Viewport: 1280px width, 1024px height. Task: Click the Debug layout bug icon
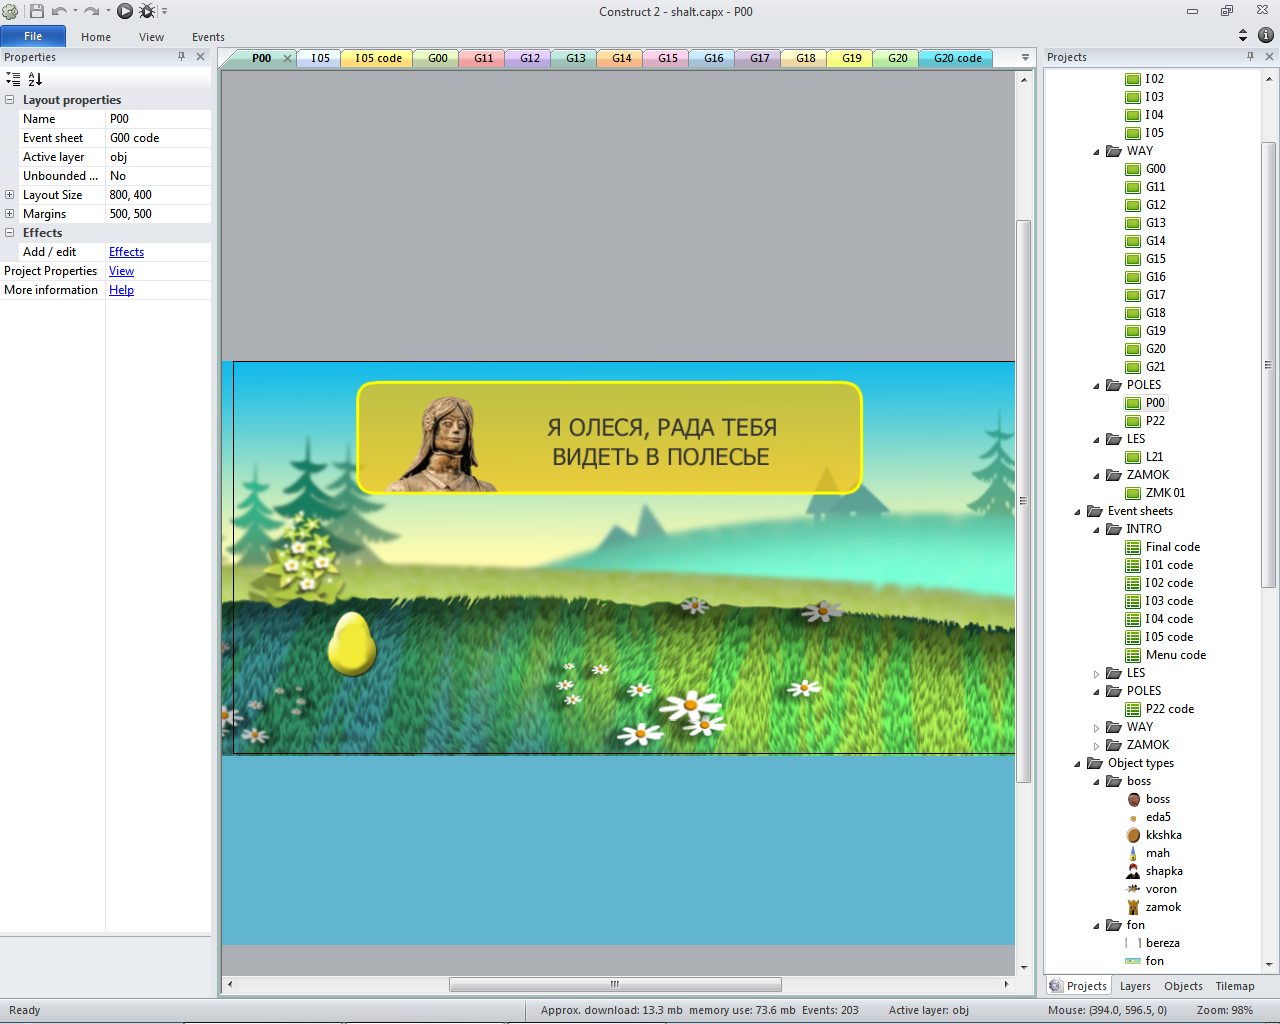click(x=147, y=11)
